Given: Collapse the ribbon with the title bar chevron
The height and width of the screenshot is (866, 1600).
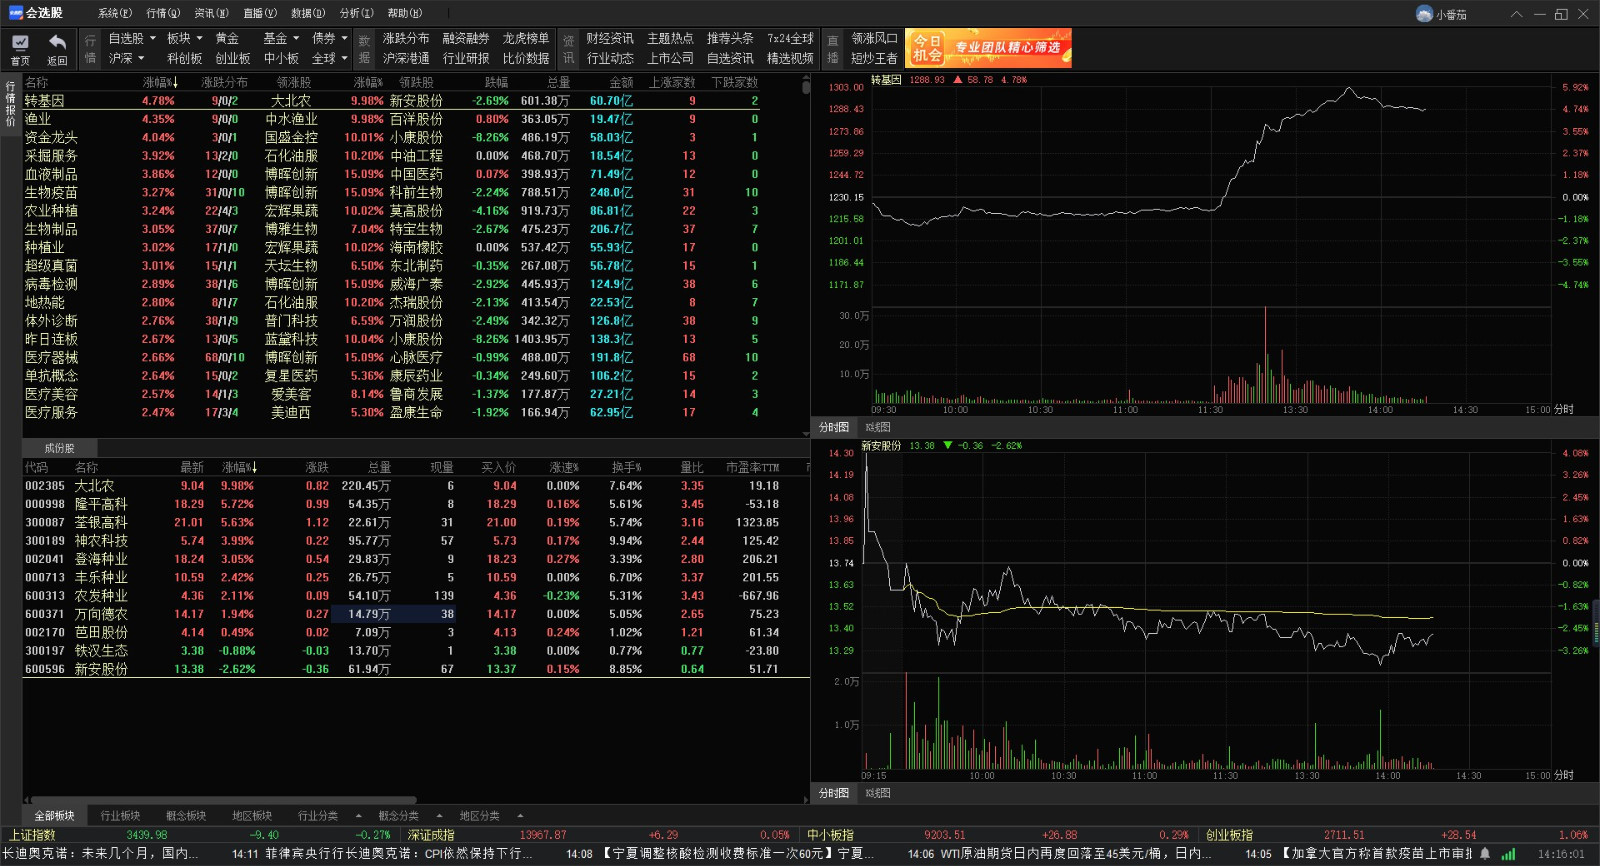Looking at the screenshot, I should (1516, 14).
